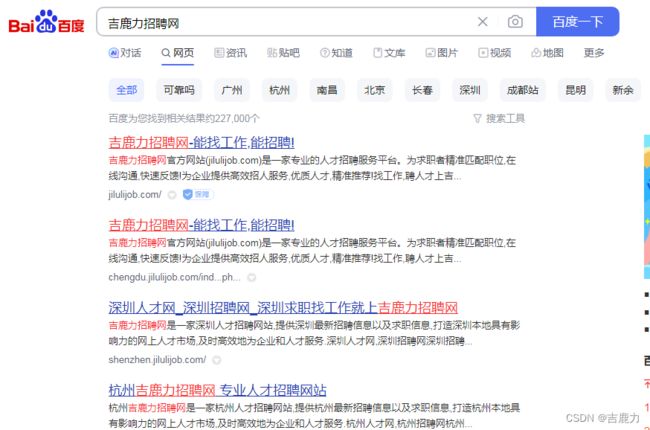Select the 网页 tab
The image size is (650, 430).
pyautogui.click(x=177, y=53)
